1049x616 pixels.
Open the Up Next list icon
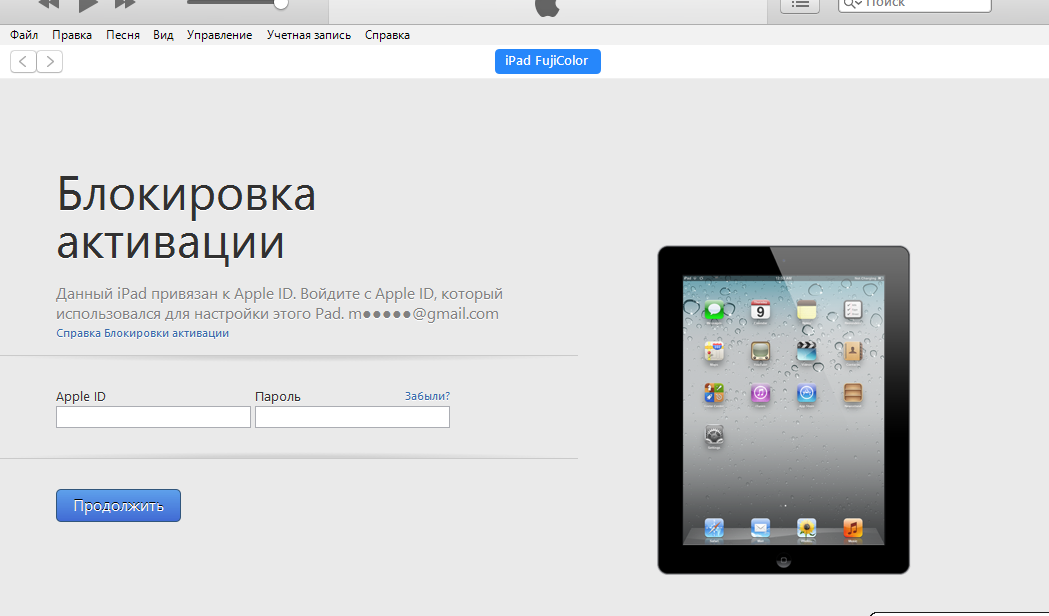tap(799, 5)
